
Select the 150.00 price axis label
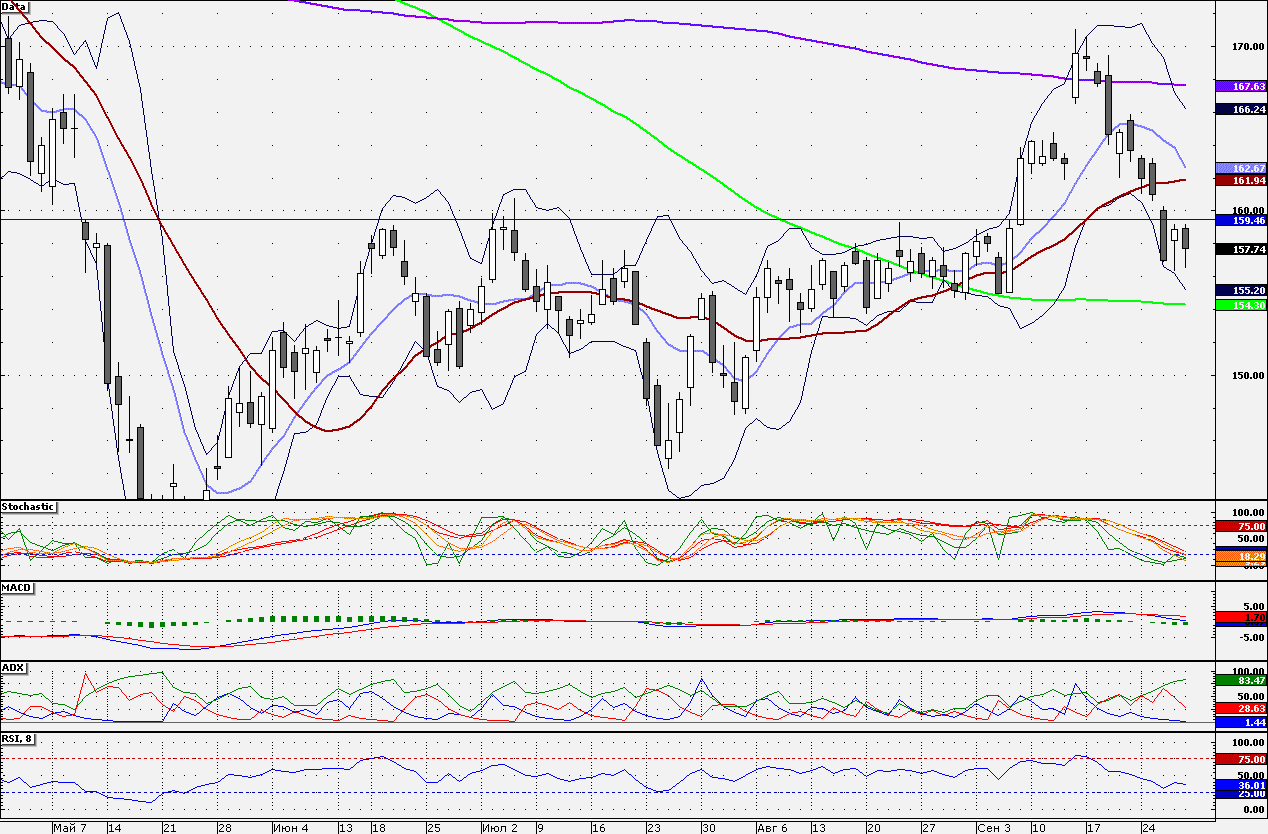point(1248,375)
